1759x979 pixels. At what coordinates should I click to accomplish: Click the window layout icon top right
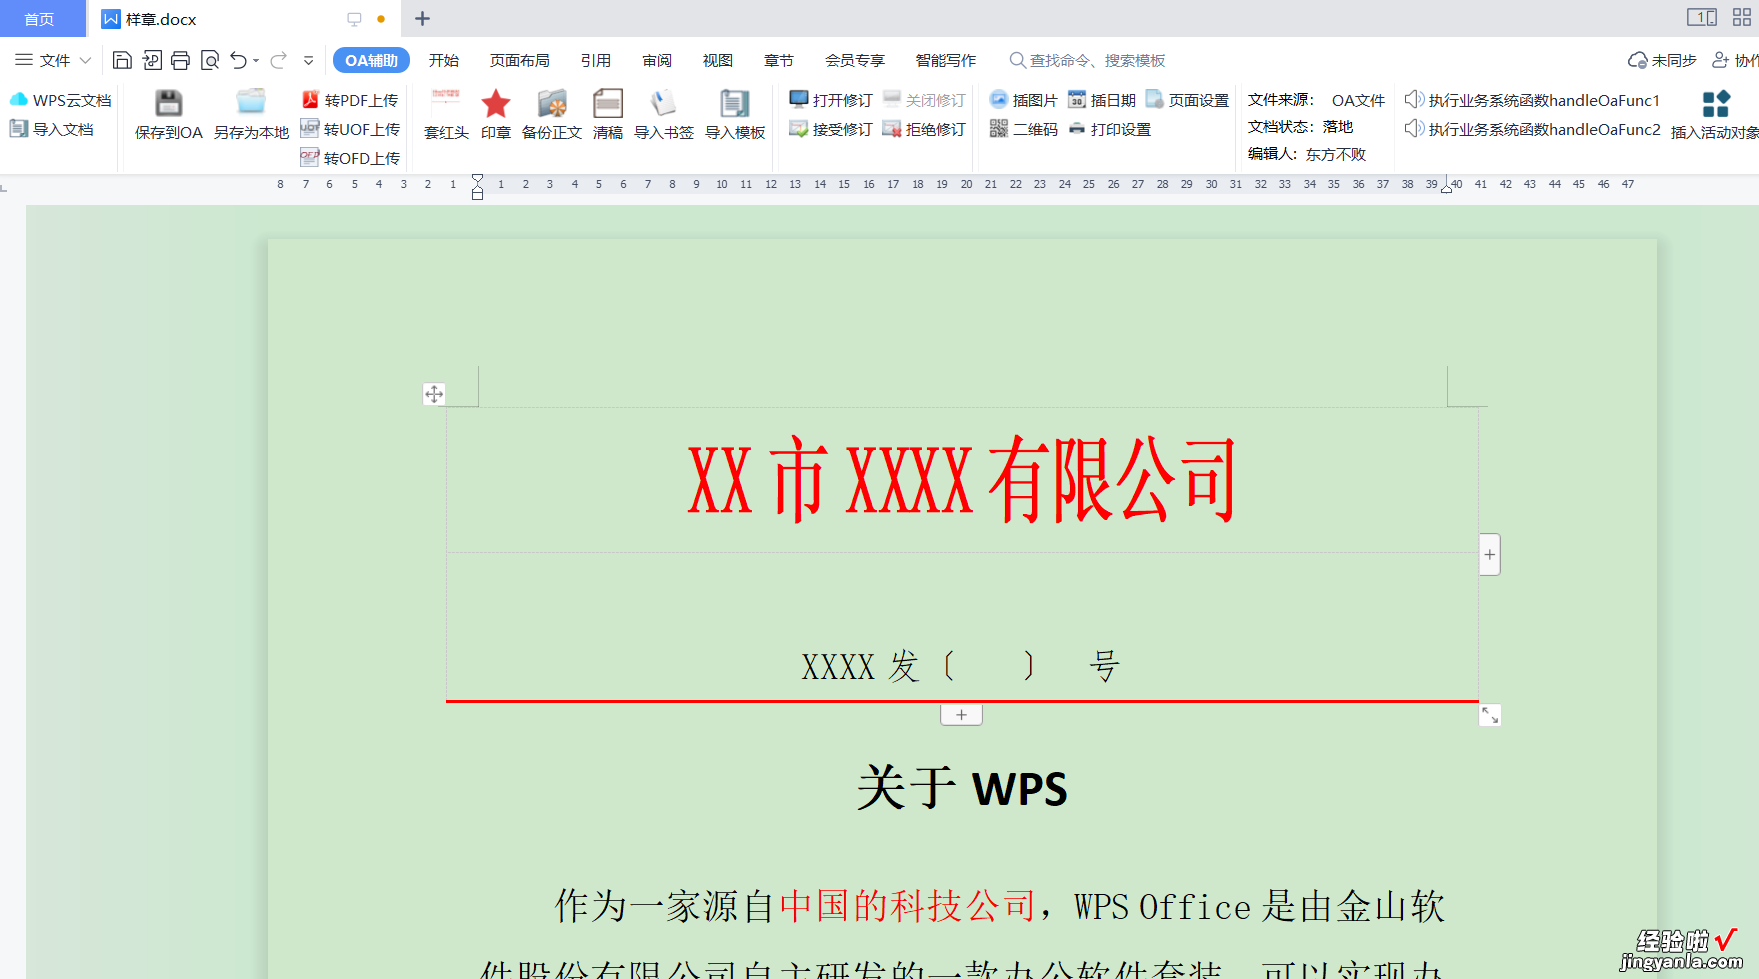[1702, 18]
